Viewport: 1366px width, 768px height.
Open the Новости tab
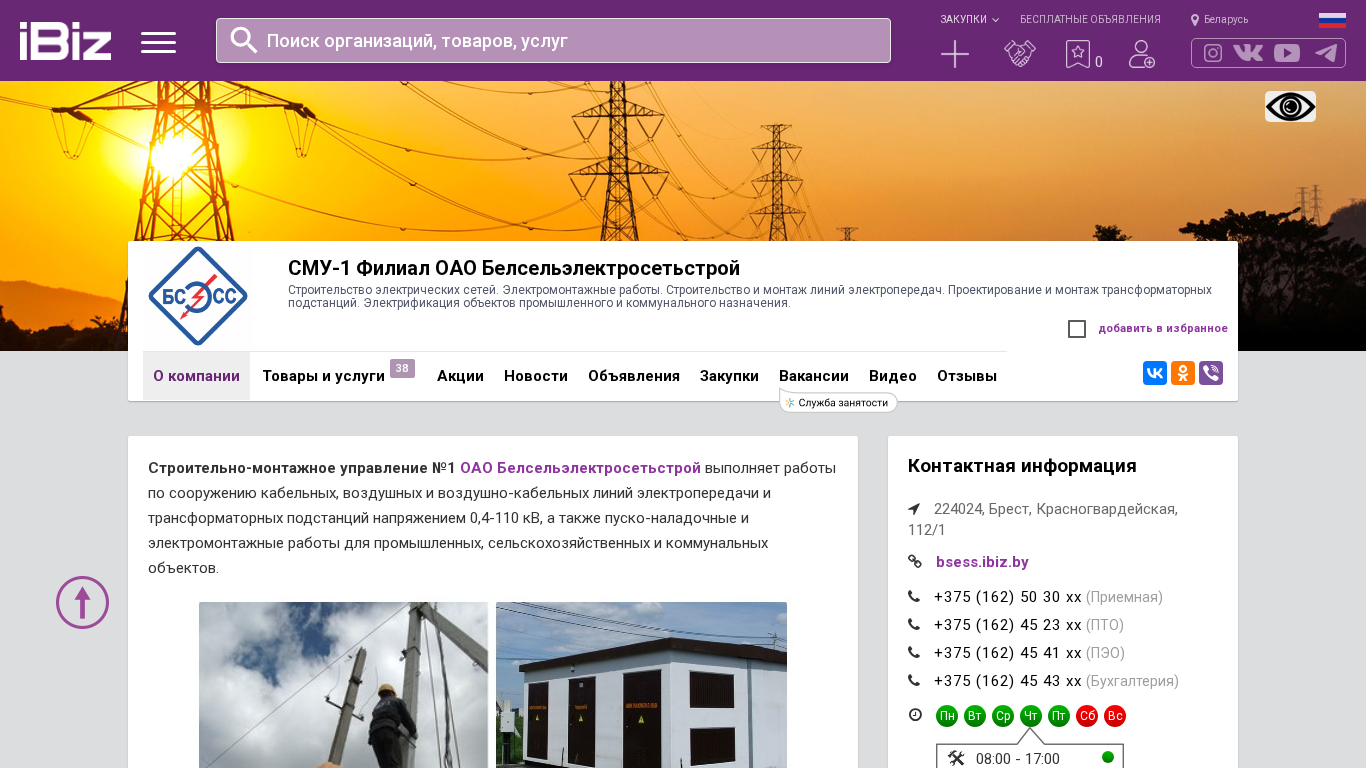(536, 376)
